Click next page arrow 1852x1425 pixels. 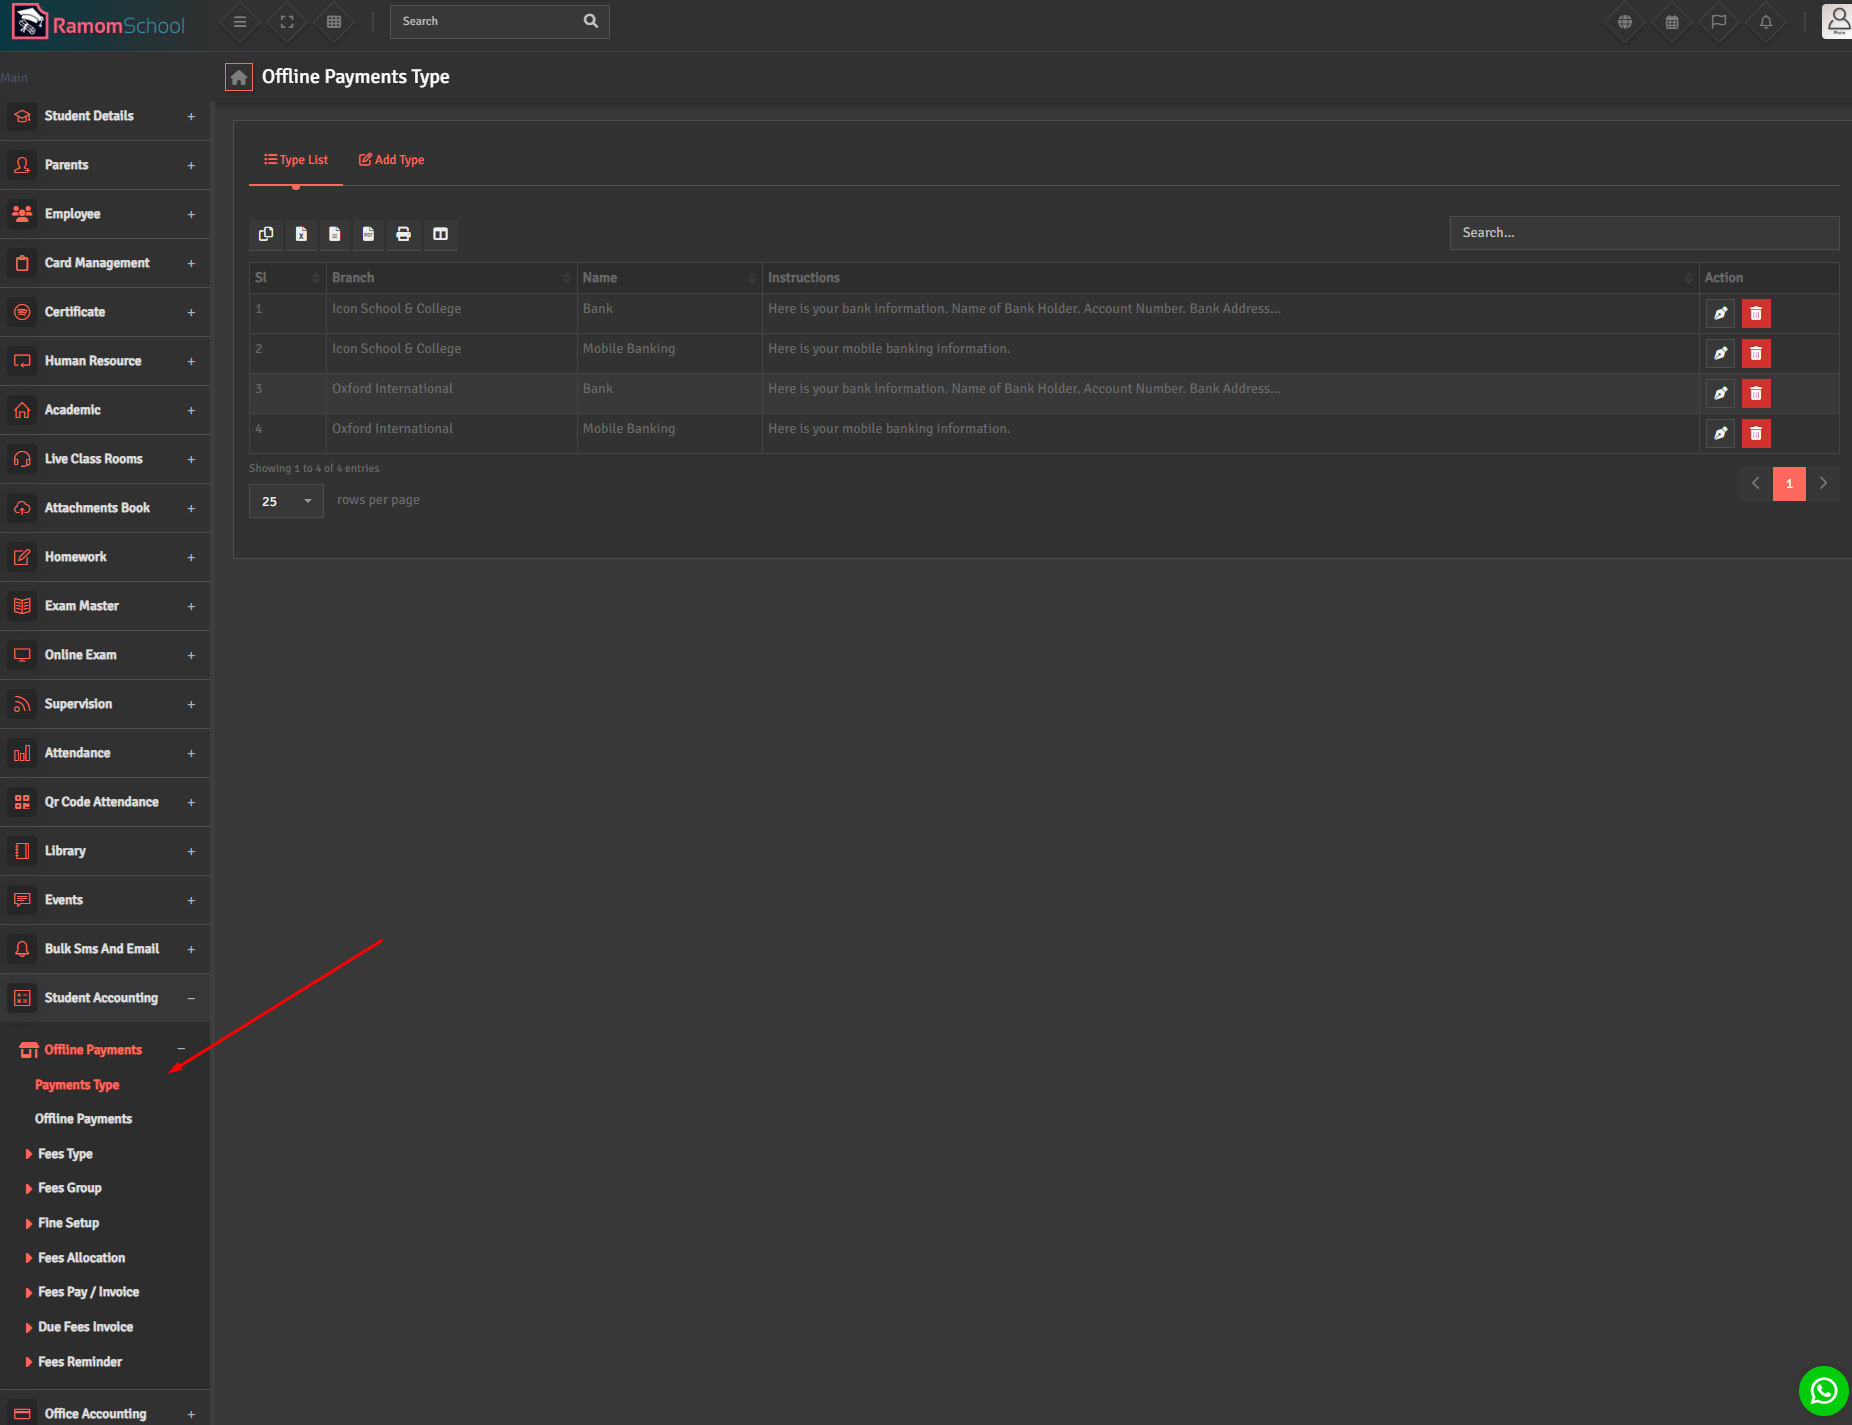pos(1823,484)
